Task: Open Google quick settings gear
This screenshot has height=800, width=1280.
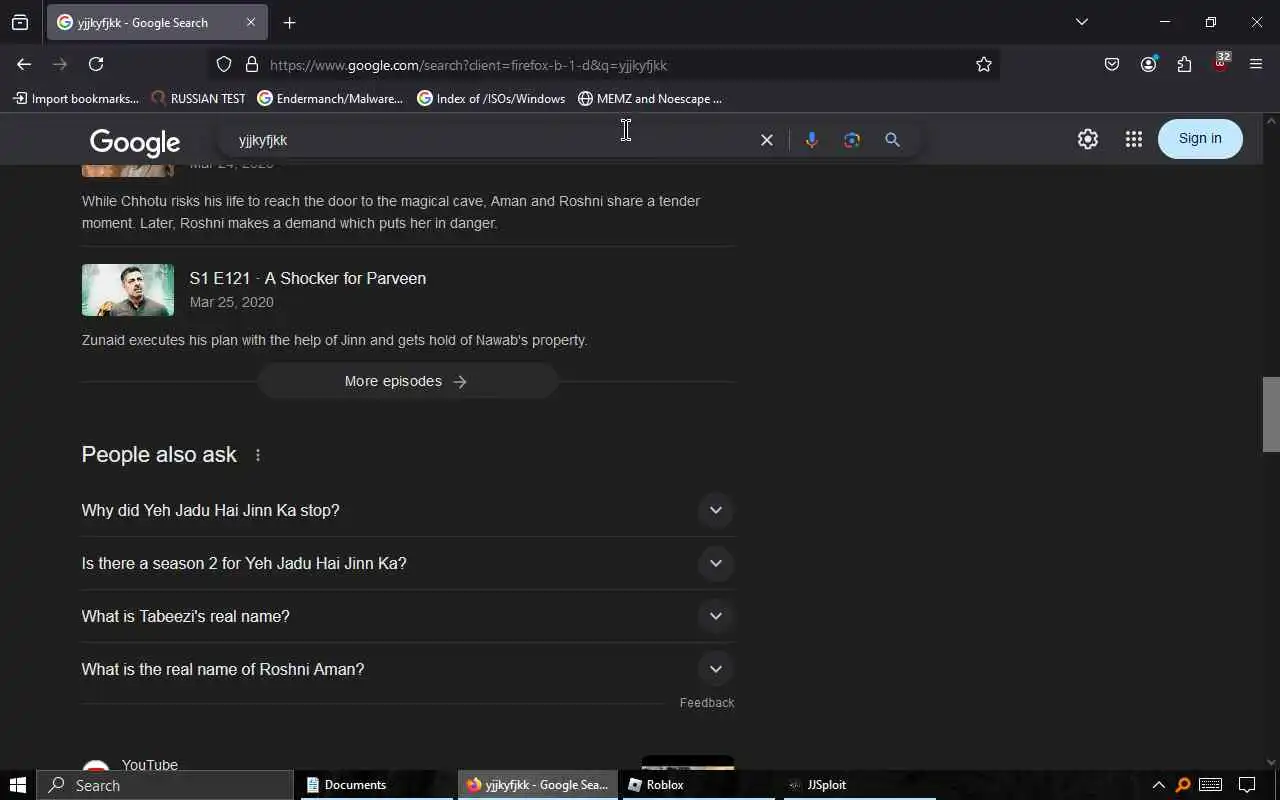Action: 1088,139
